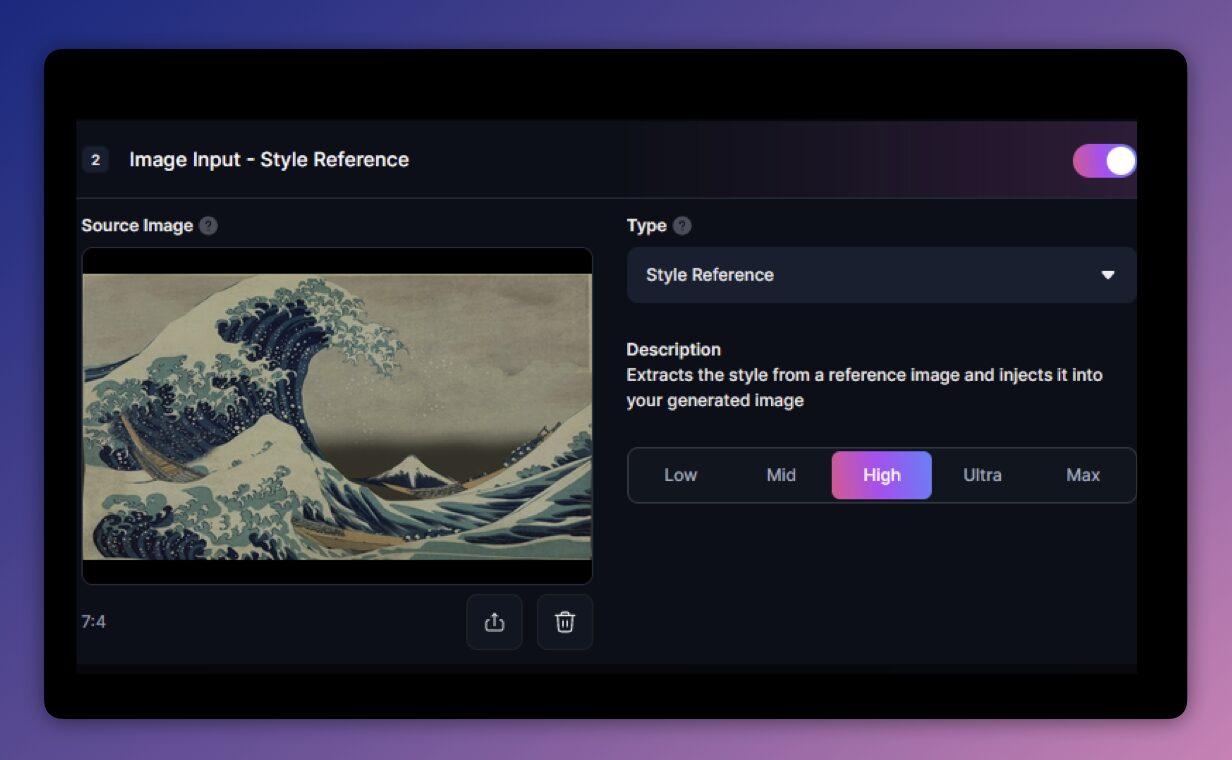The height and width of the screenshot is (760, 1232).
Task: Click the High segment of the strength selector
Action: pyautogui.click(x=881, y=475)
